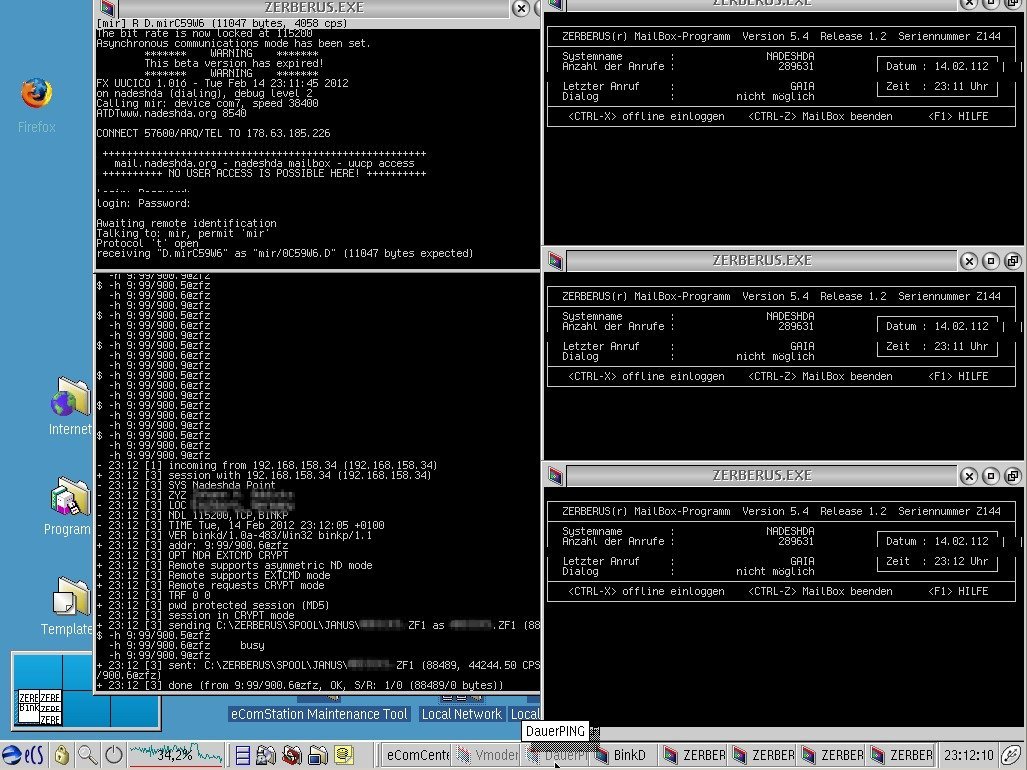
Task: Click the CONNECT 57600/ARQ/TEL line
Action: click(213, 133)
